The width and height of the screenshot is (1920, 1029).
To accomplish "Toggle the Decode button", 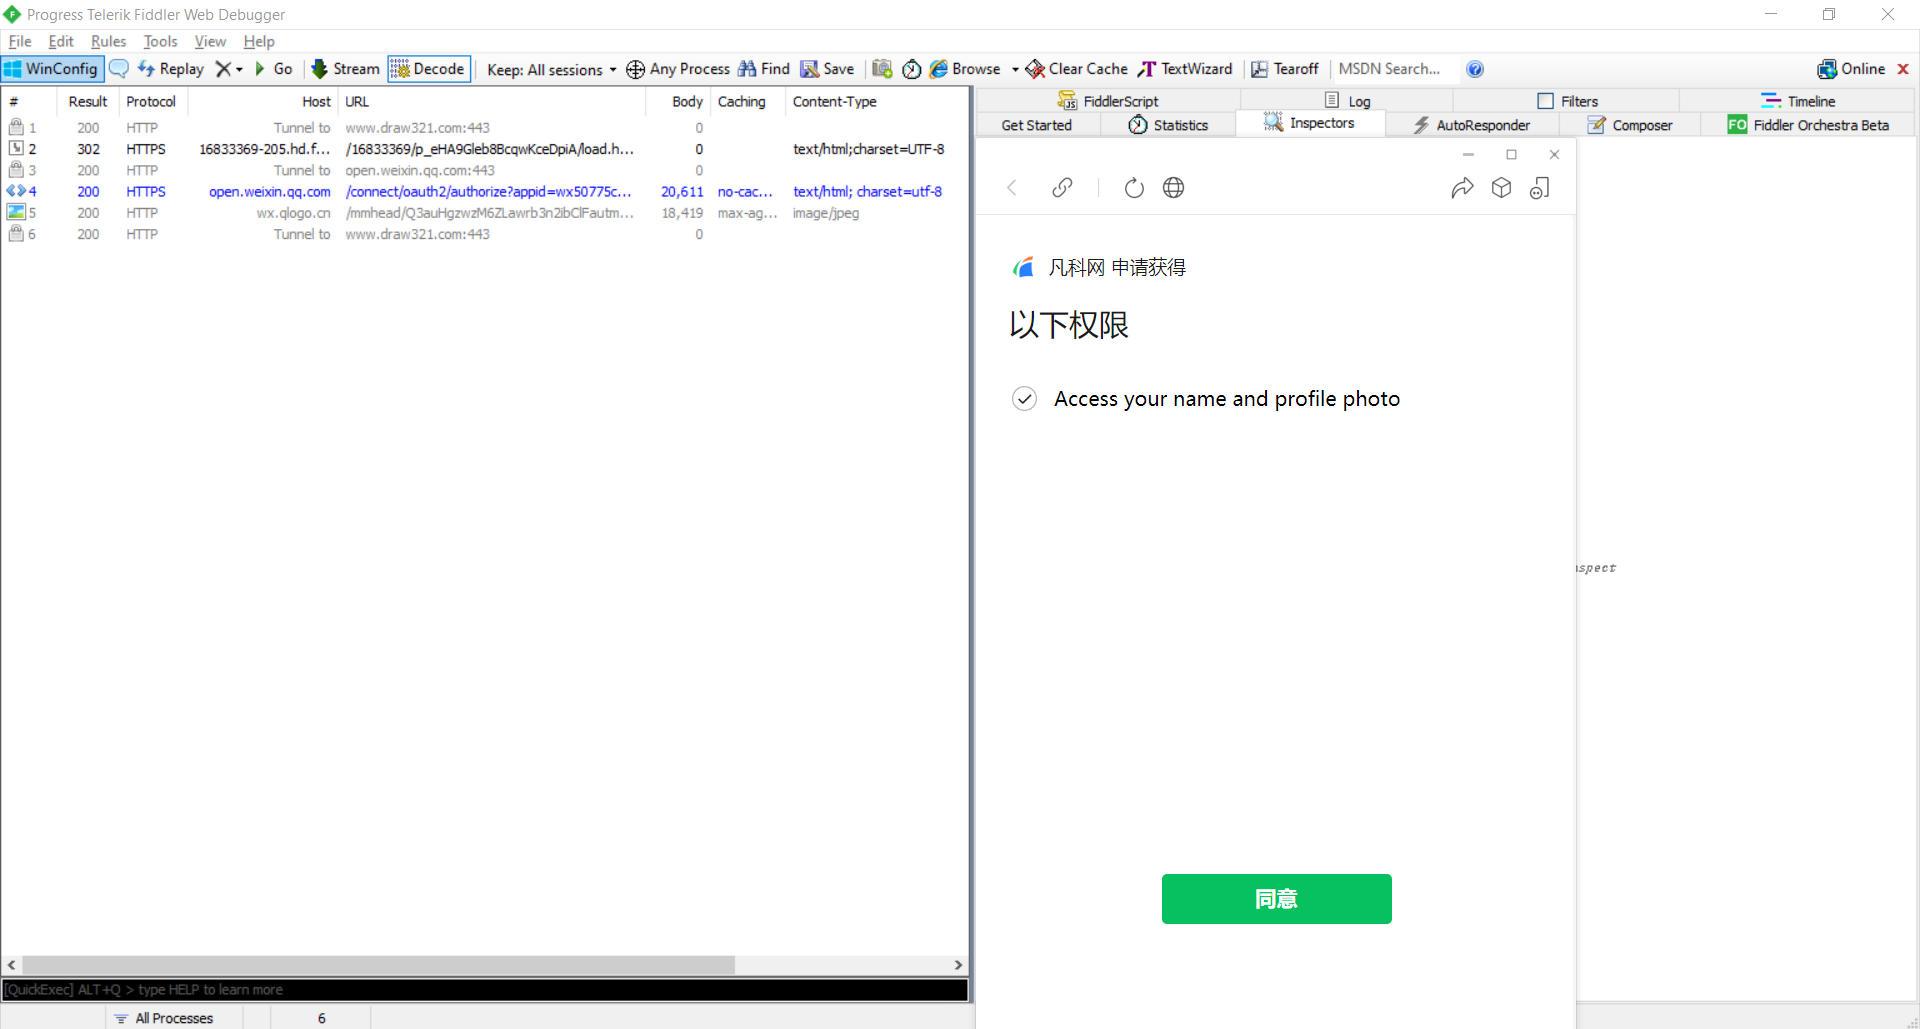I will click(x=429, y=69).
